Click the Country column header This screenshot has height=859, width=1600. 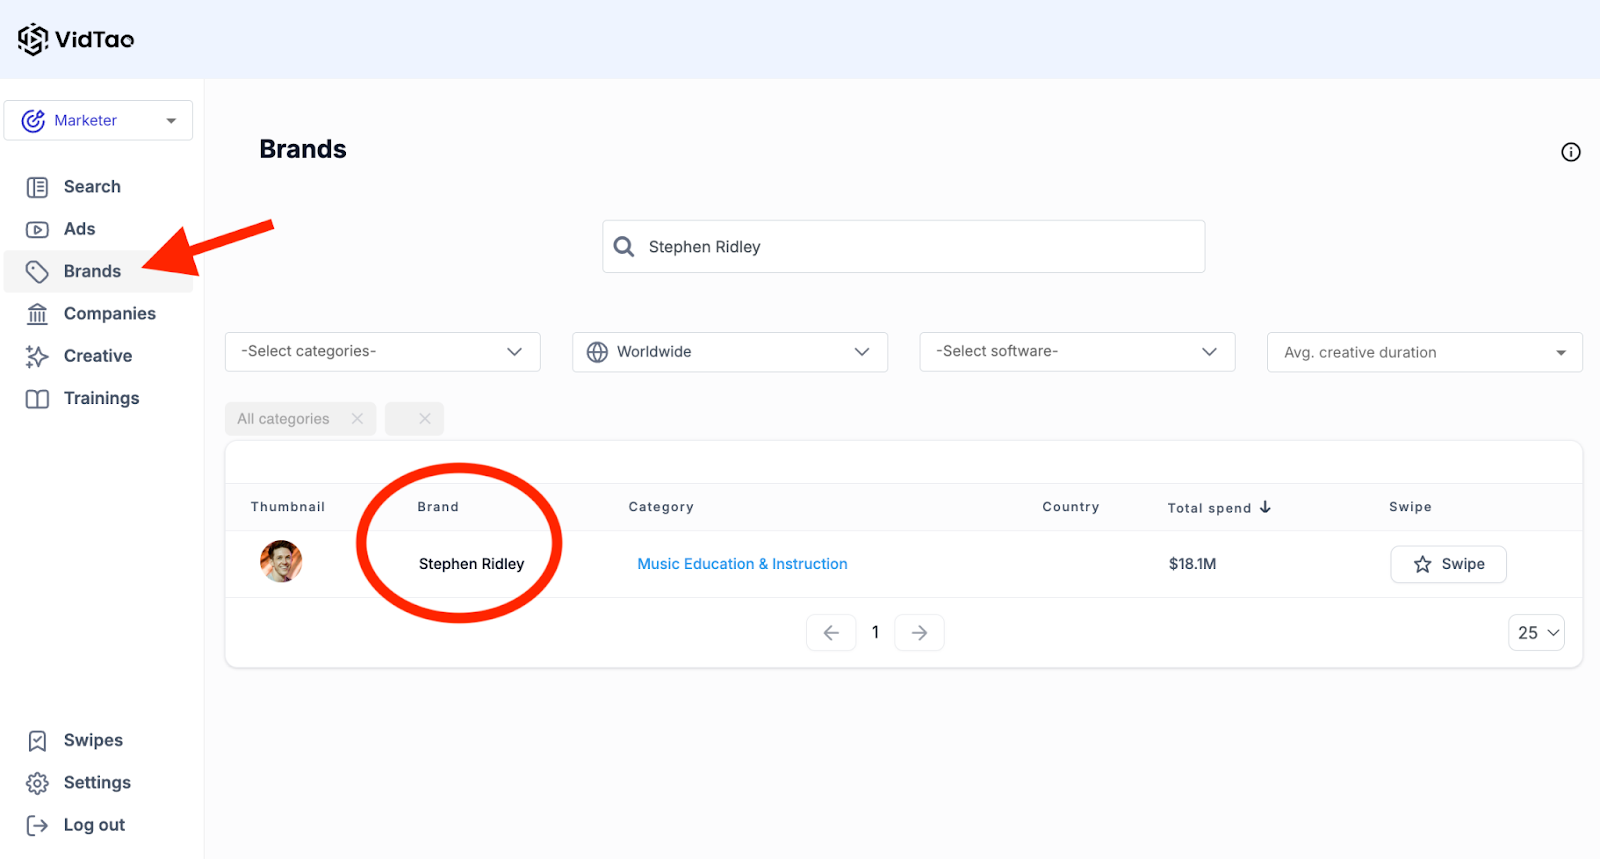pos(1071,507)
